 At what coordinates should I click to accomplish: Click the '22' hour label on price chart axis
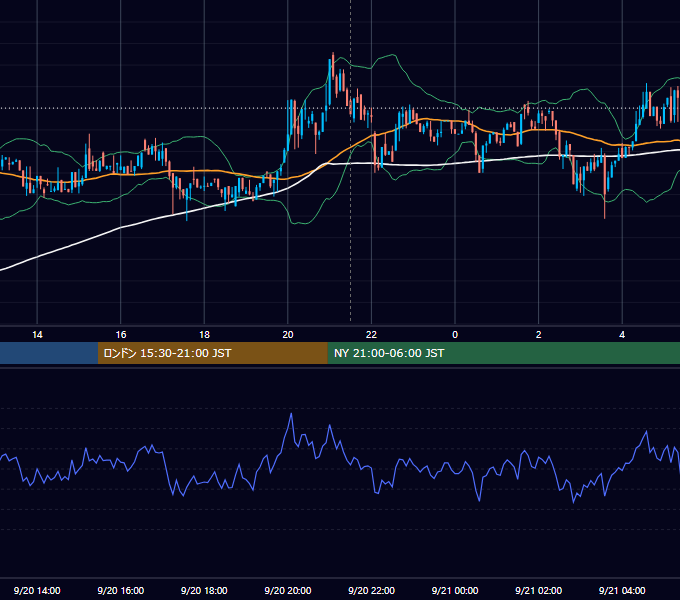tap(371, 335)
